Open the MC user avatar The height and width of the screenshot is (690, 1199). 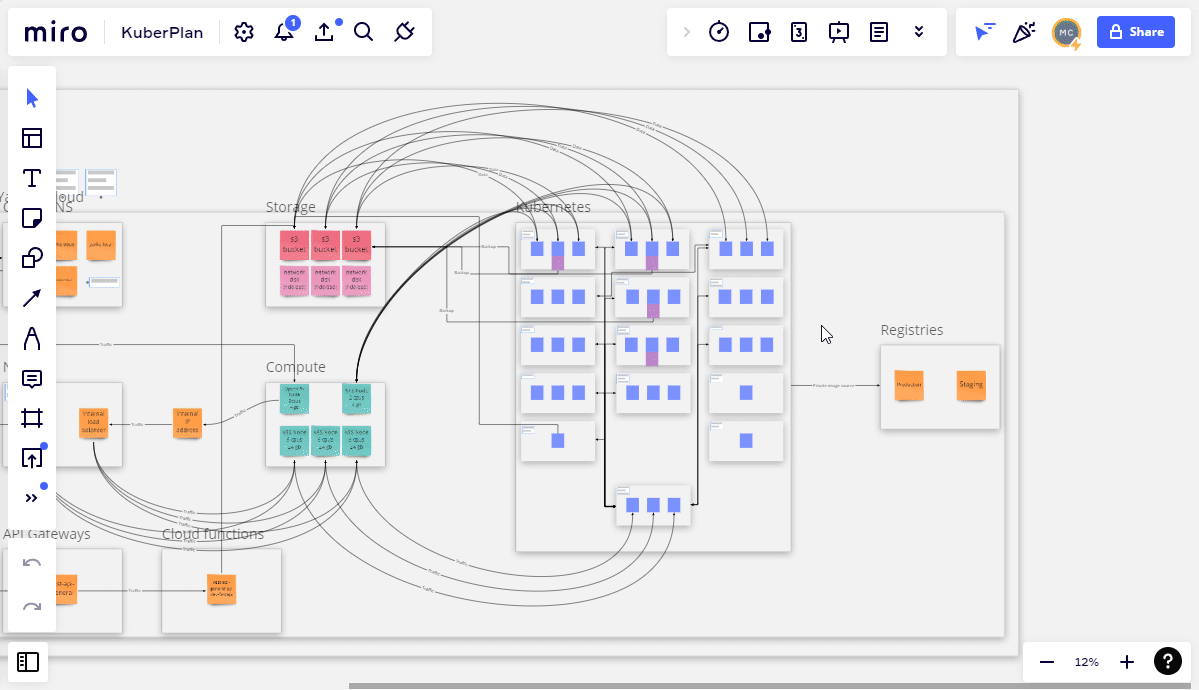click(1067, 33)
